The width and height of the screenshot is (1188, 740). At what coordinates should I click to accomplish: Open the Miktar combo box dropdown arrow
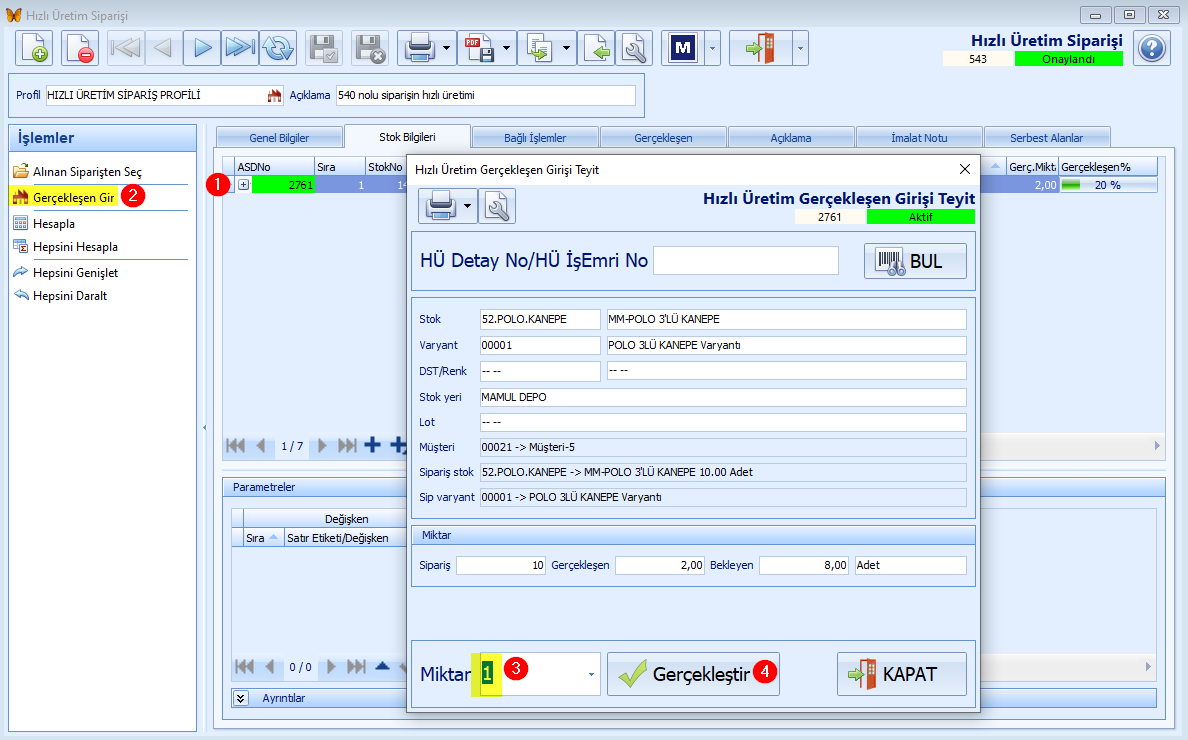tap(591, 674)
